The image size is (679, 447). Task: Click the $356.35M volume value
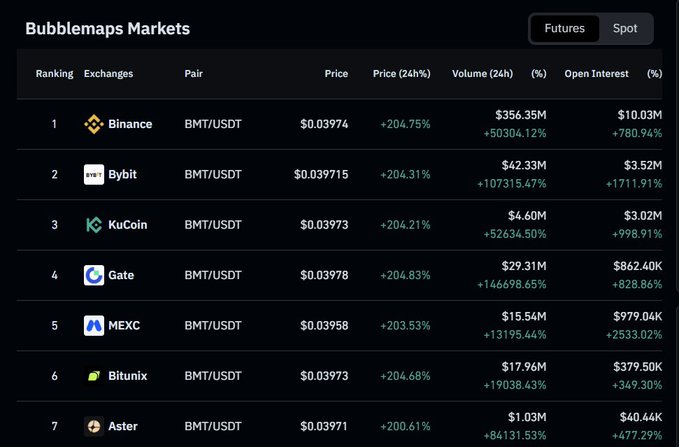click(521, 115)
